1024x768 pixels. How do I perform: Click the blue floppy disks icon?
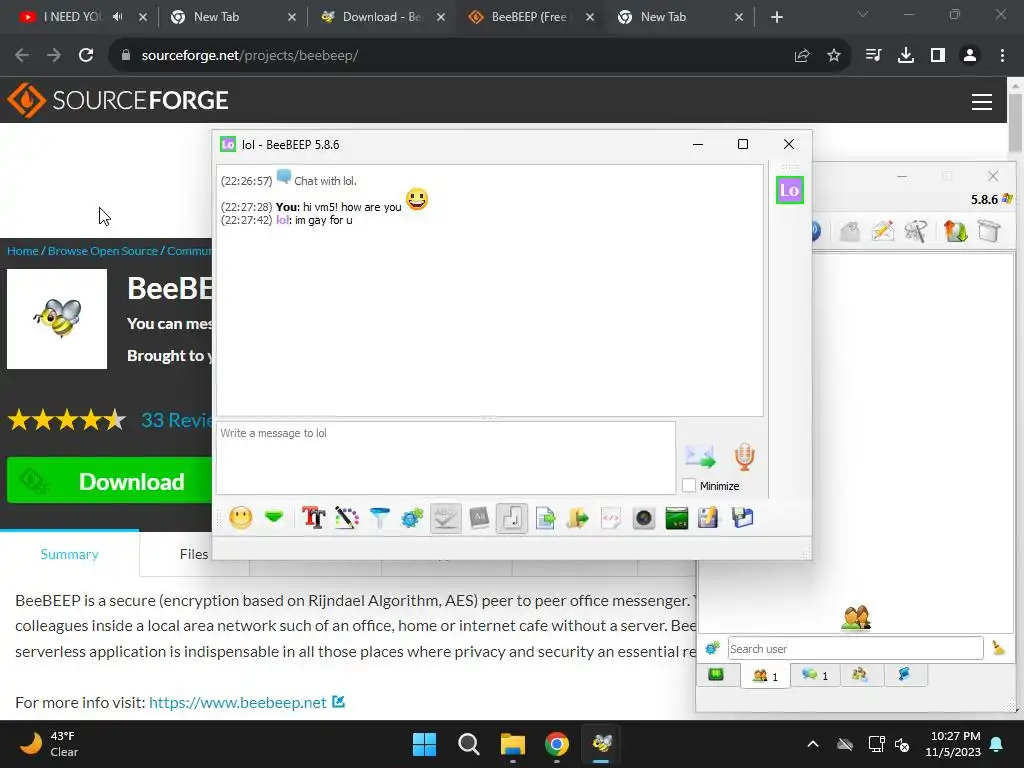pyautogui.click(x=742, y=519)
